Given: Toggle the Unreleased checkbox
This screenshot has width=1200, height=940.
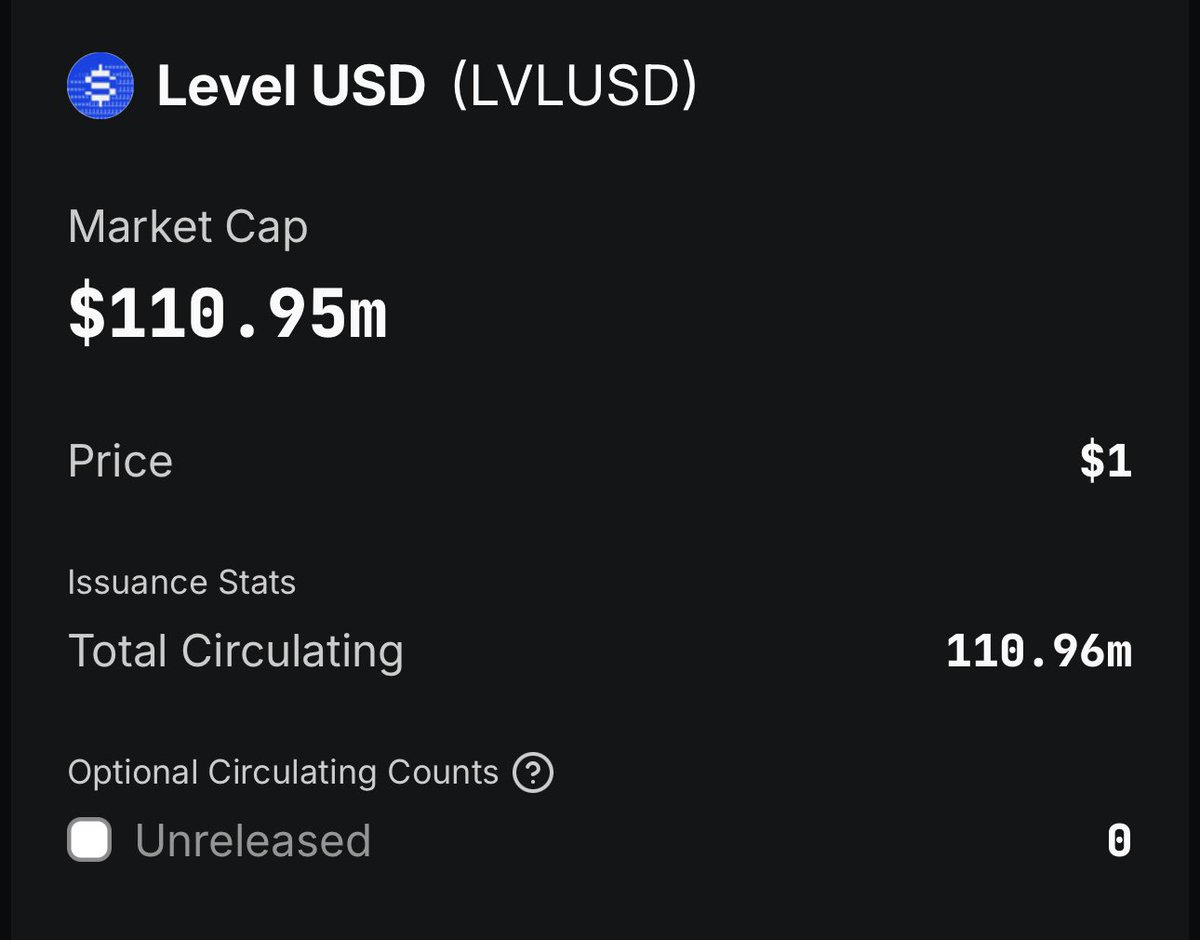Looking at the screenshot, I should click(89, 840).
